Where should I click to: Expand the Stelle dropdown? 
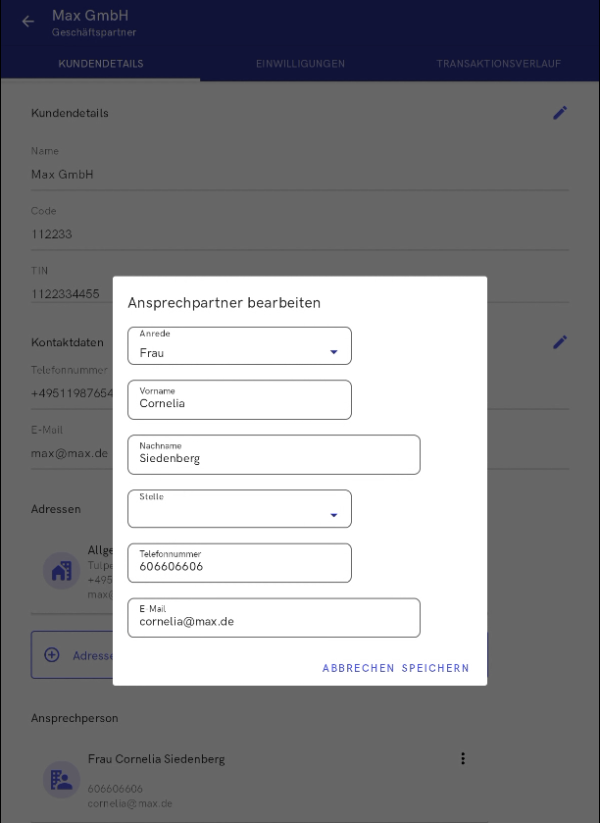(240, 509)
